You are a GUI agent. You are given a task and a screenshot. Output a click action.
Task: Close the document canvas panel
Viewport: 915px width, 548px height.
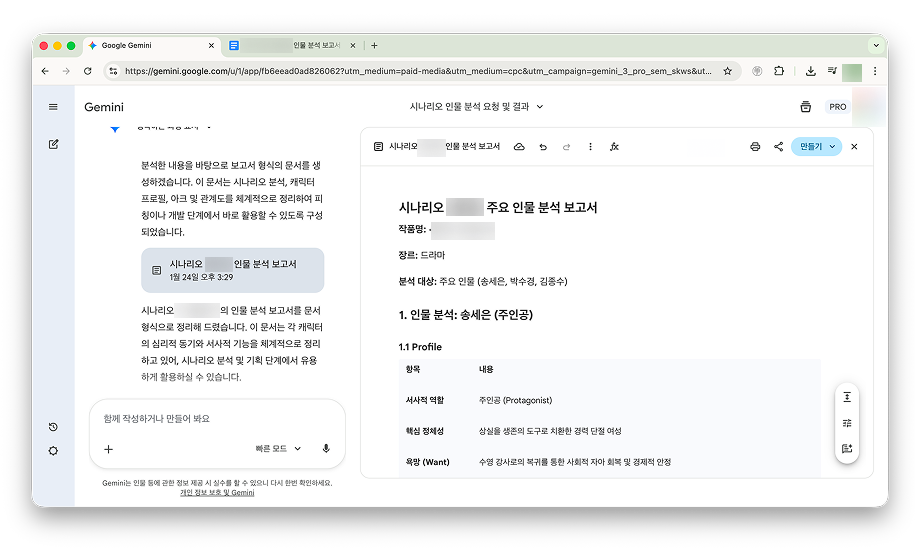coord(854,146)
